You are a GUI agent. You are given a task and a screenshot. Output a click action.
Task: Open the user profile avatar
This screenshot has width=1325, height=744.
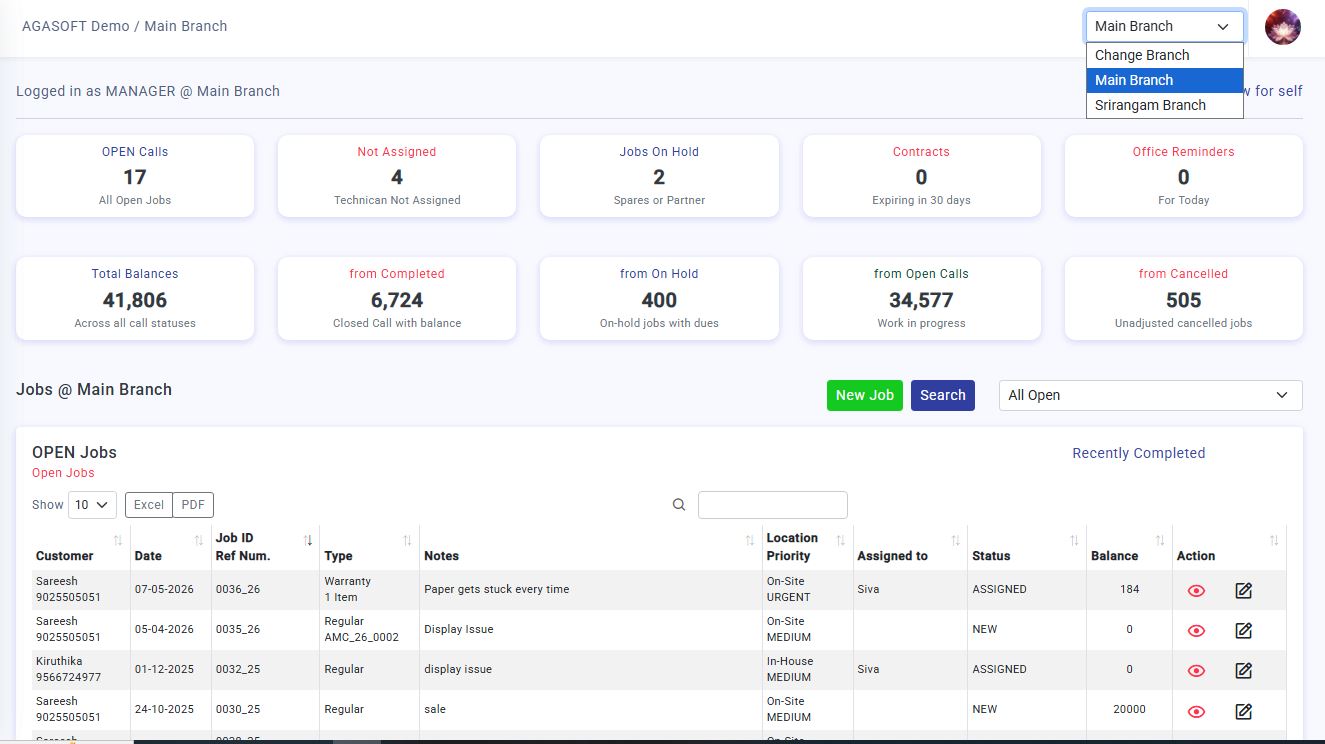[1282, 27]
